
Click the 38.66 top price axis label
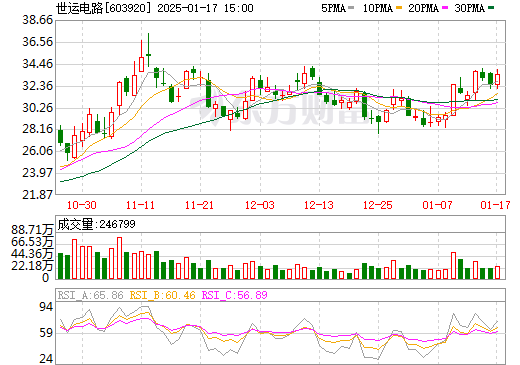pyautogui.click(x=37, y=20)
